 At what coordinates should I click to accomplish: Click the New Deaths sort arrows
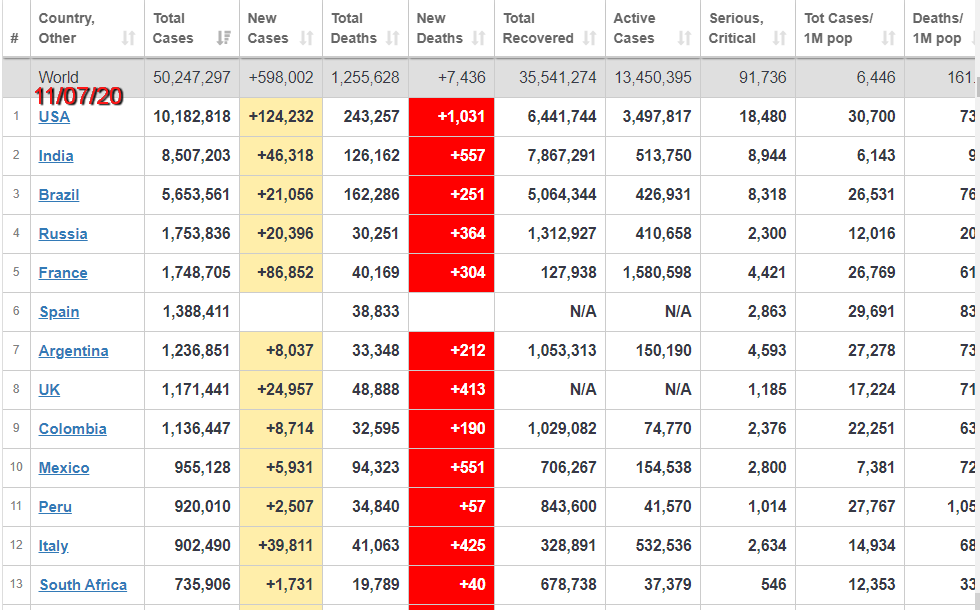478,38
